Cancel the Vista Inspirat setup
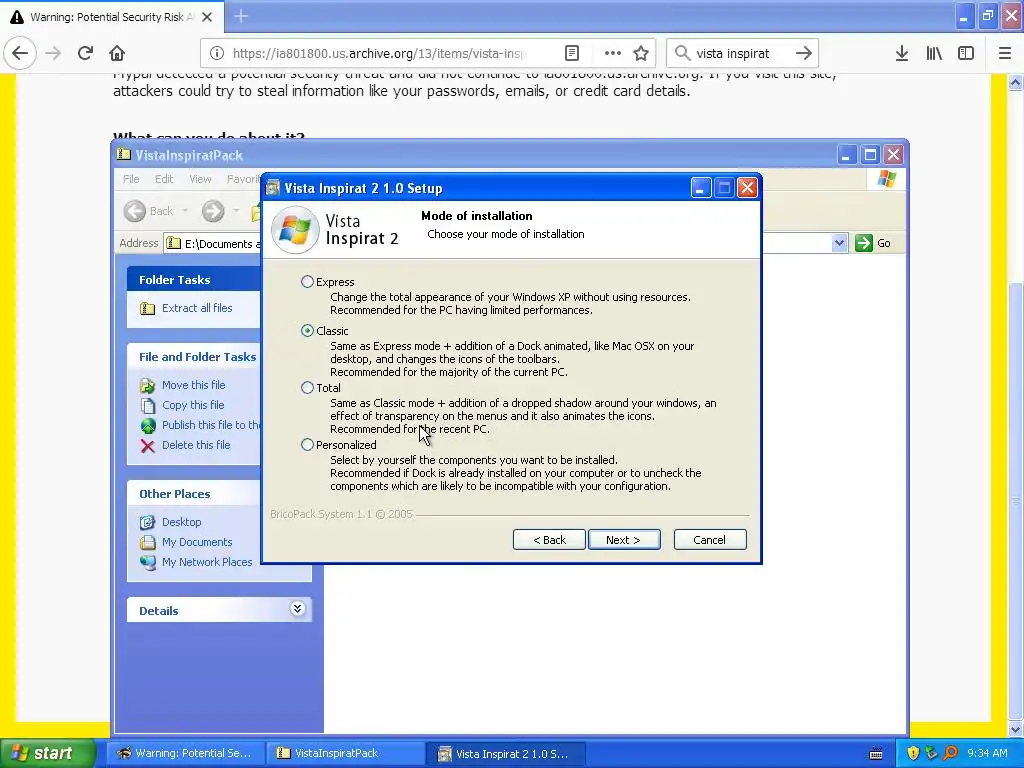1024x768 pixels. (x=710, y=539)
